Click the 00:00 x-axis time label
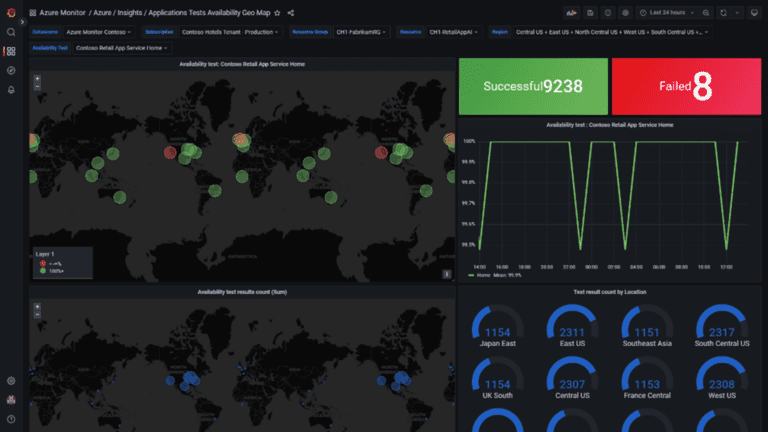The height and width of the screenshot is (432, 768). (591, 267)
